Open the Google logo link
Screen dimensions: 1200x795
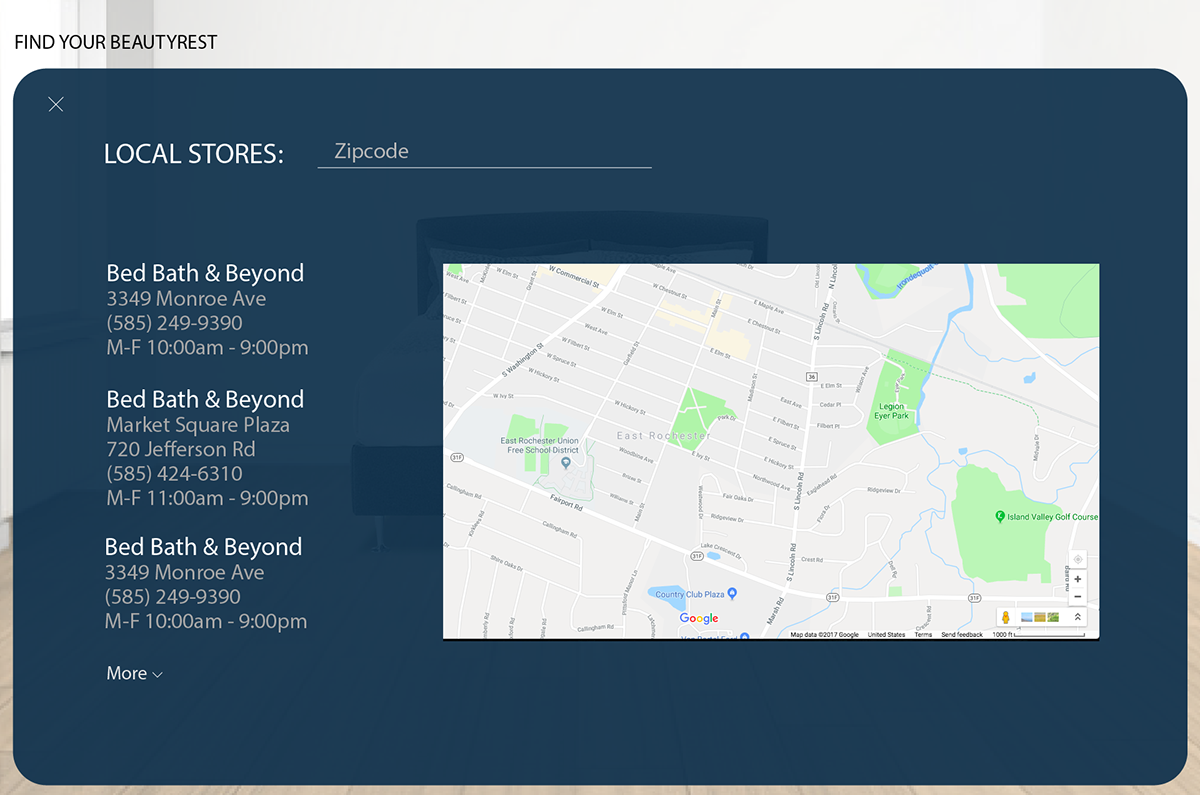pos(699,618)
